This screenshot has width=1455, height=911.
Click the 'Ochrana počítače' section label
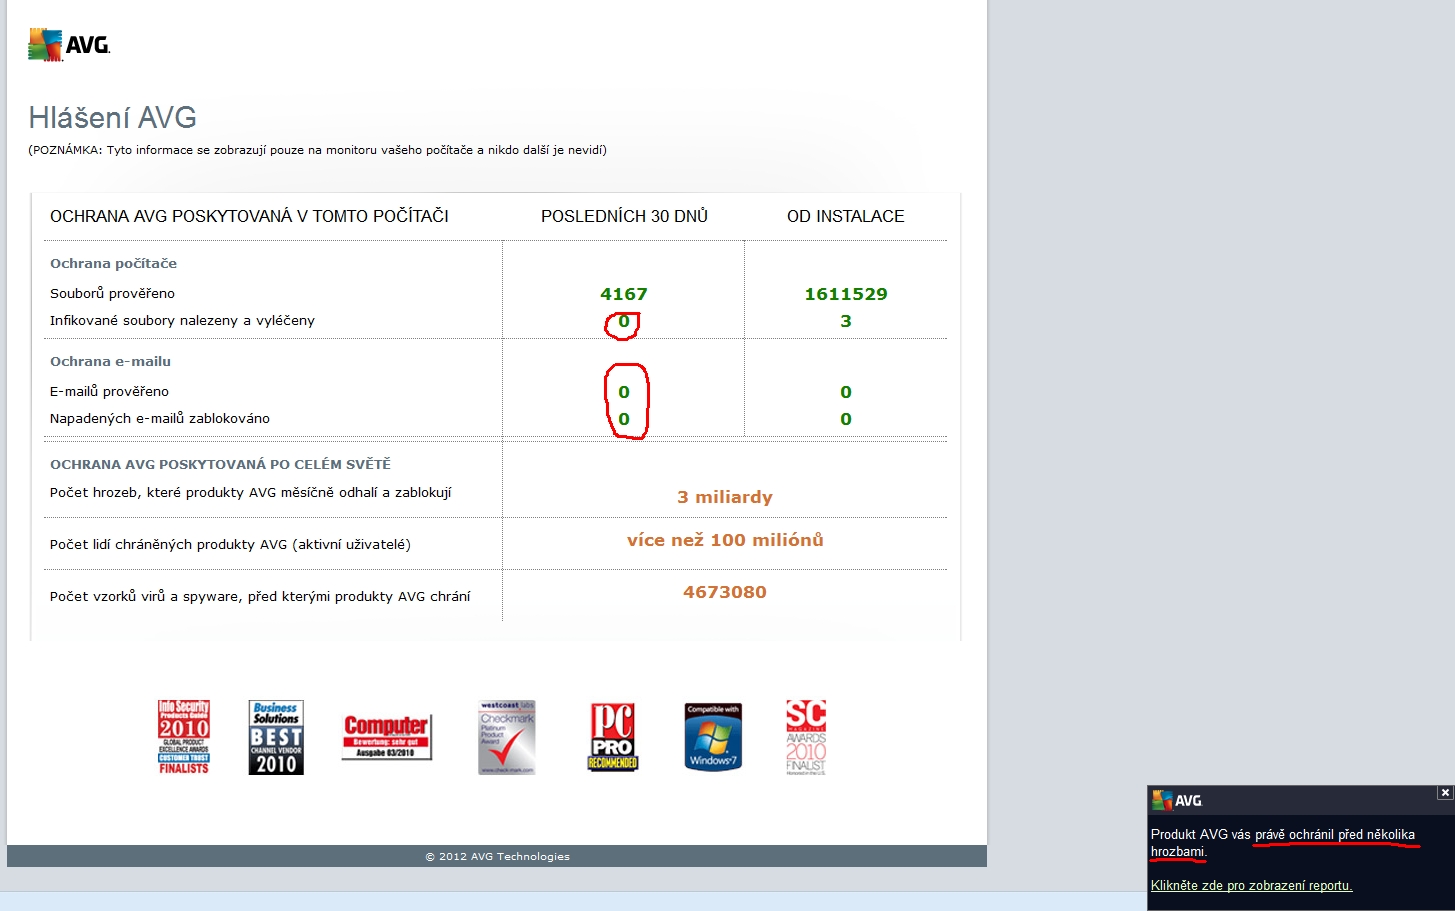pyautogui.click(x=113, y=263)
